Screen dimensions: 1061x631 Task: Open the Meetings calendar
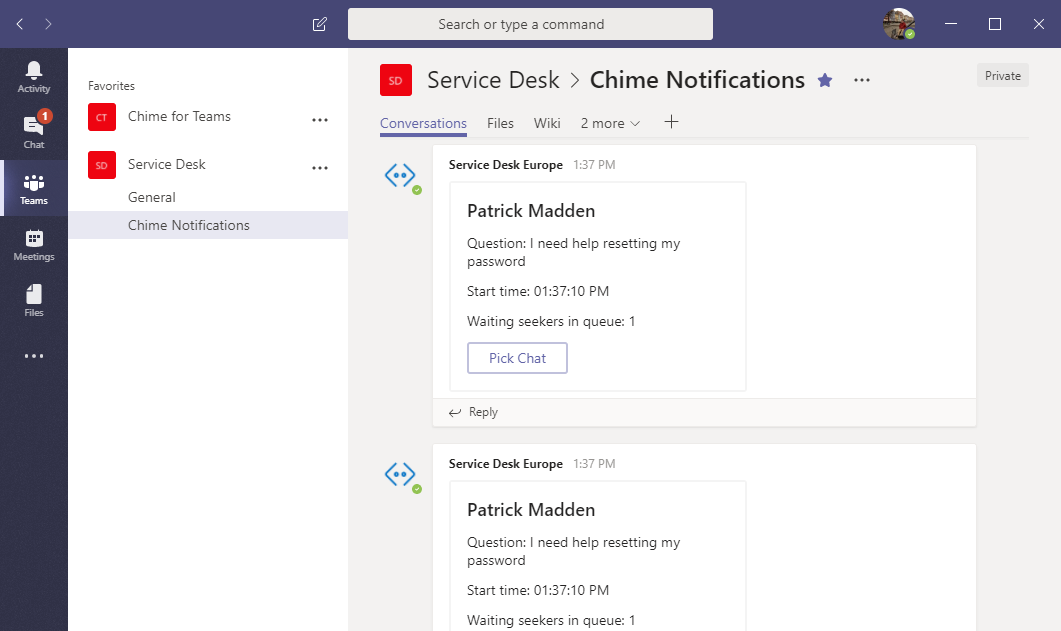34,245
